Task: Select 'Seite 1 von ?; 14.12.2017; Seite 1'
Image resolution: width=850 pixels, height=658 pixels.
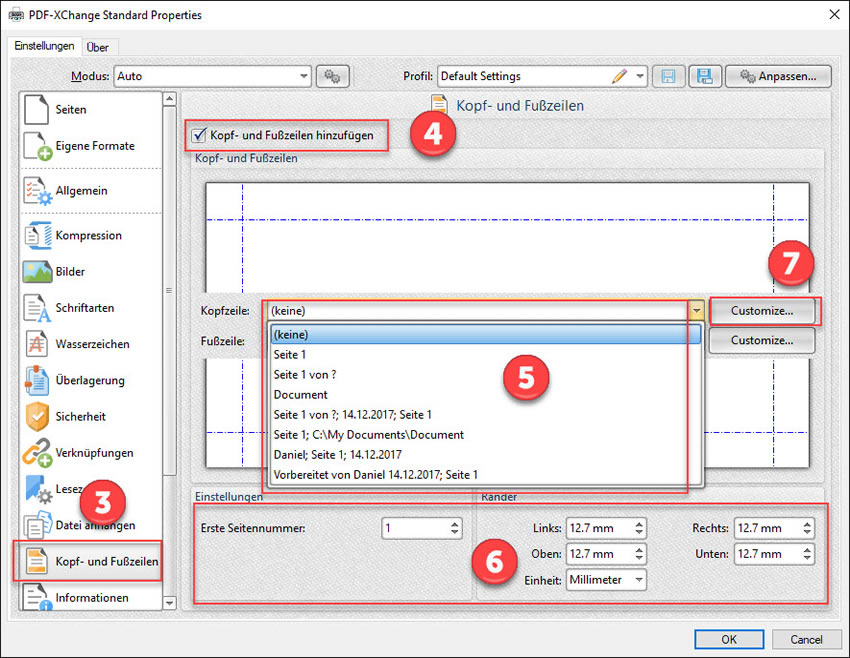Action: [x=486, y=415]
